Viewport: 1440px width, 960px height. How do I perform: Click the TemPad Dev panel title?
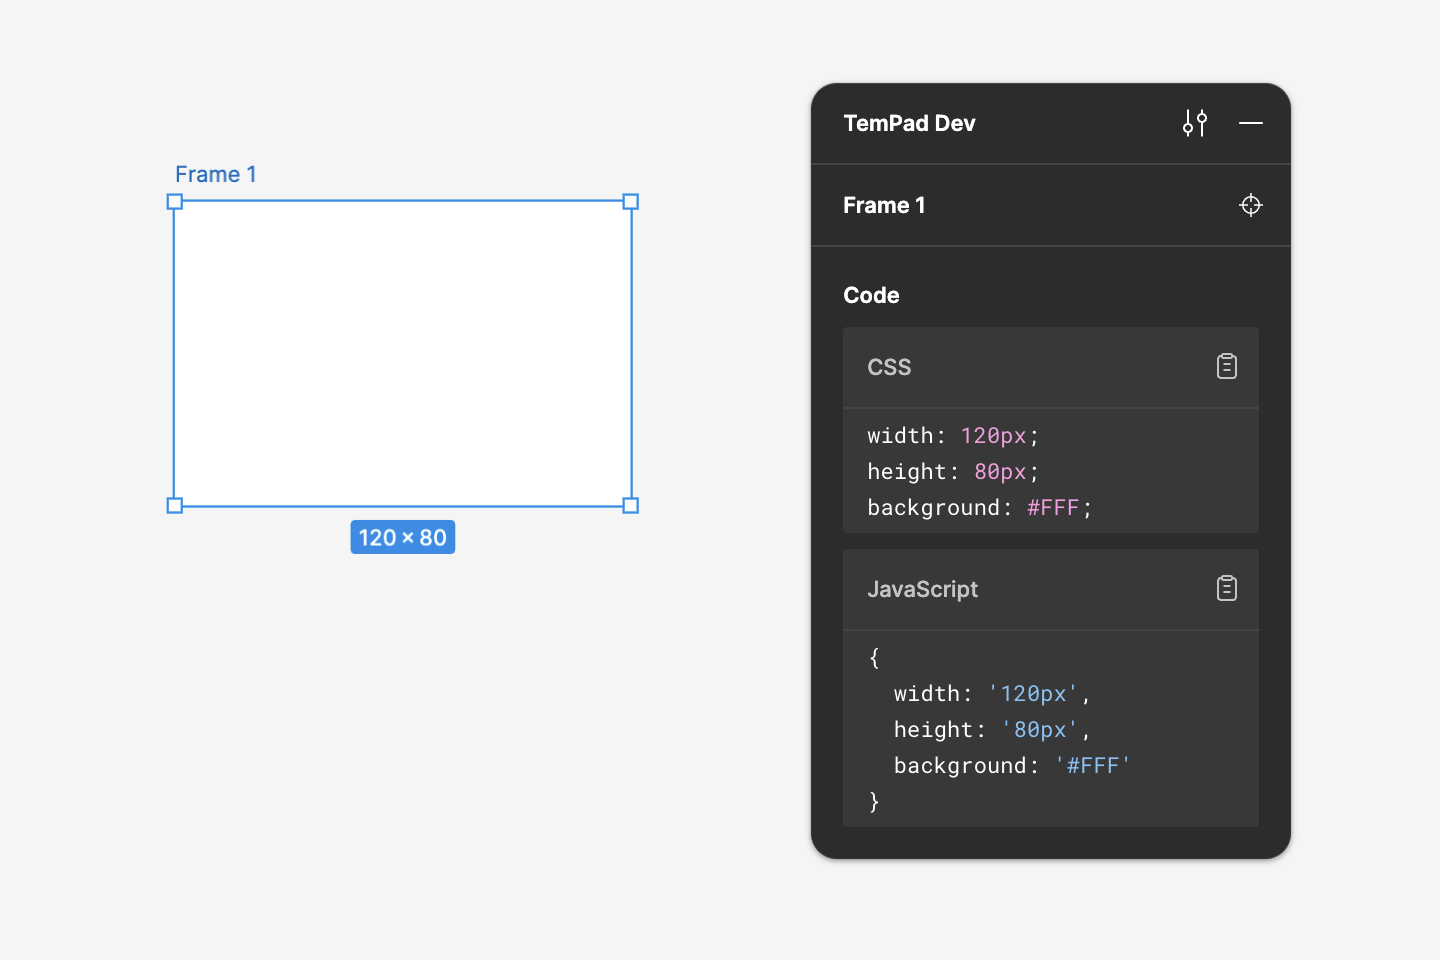[909, 123]
